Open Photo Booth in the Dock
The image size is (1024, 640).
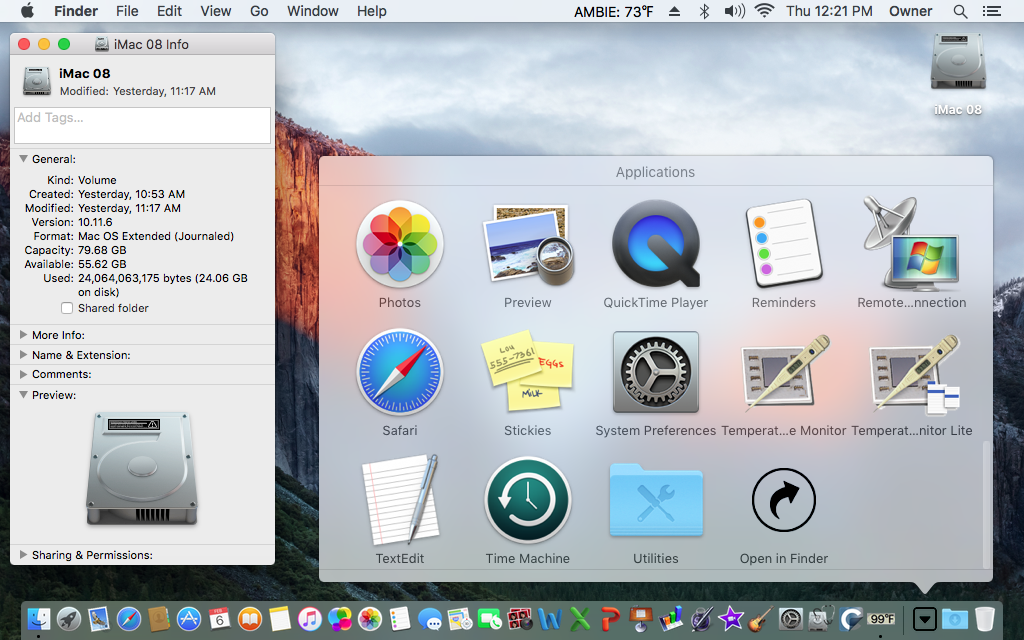[x=520, y=618]
